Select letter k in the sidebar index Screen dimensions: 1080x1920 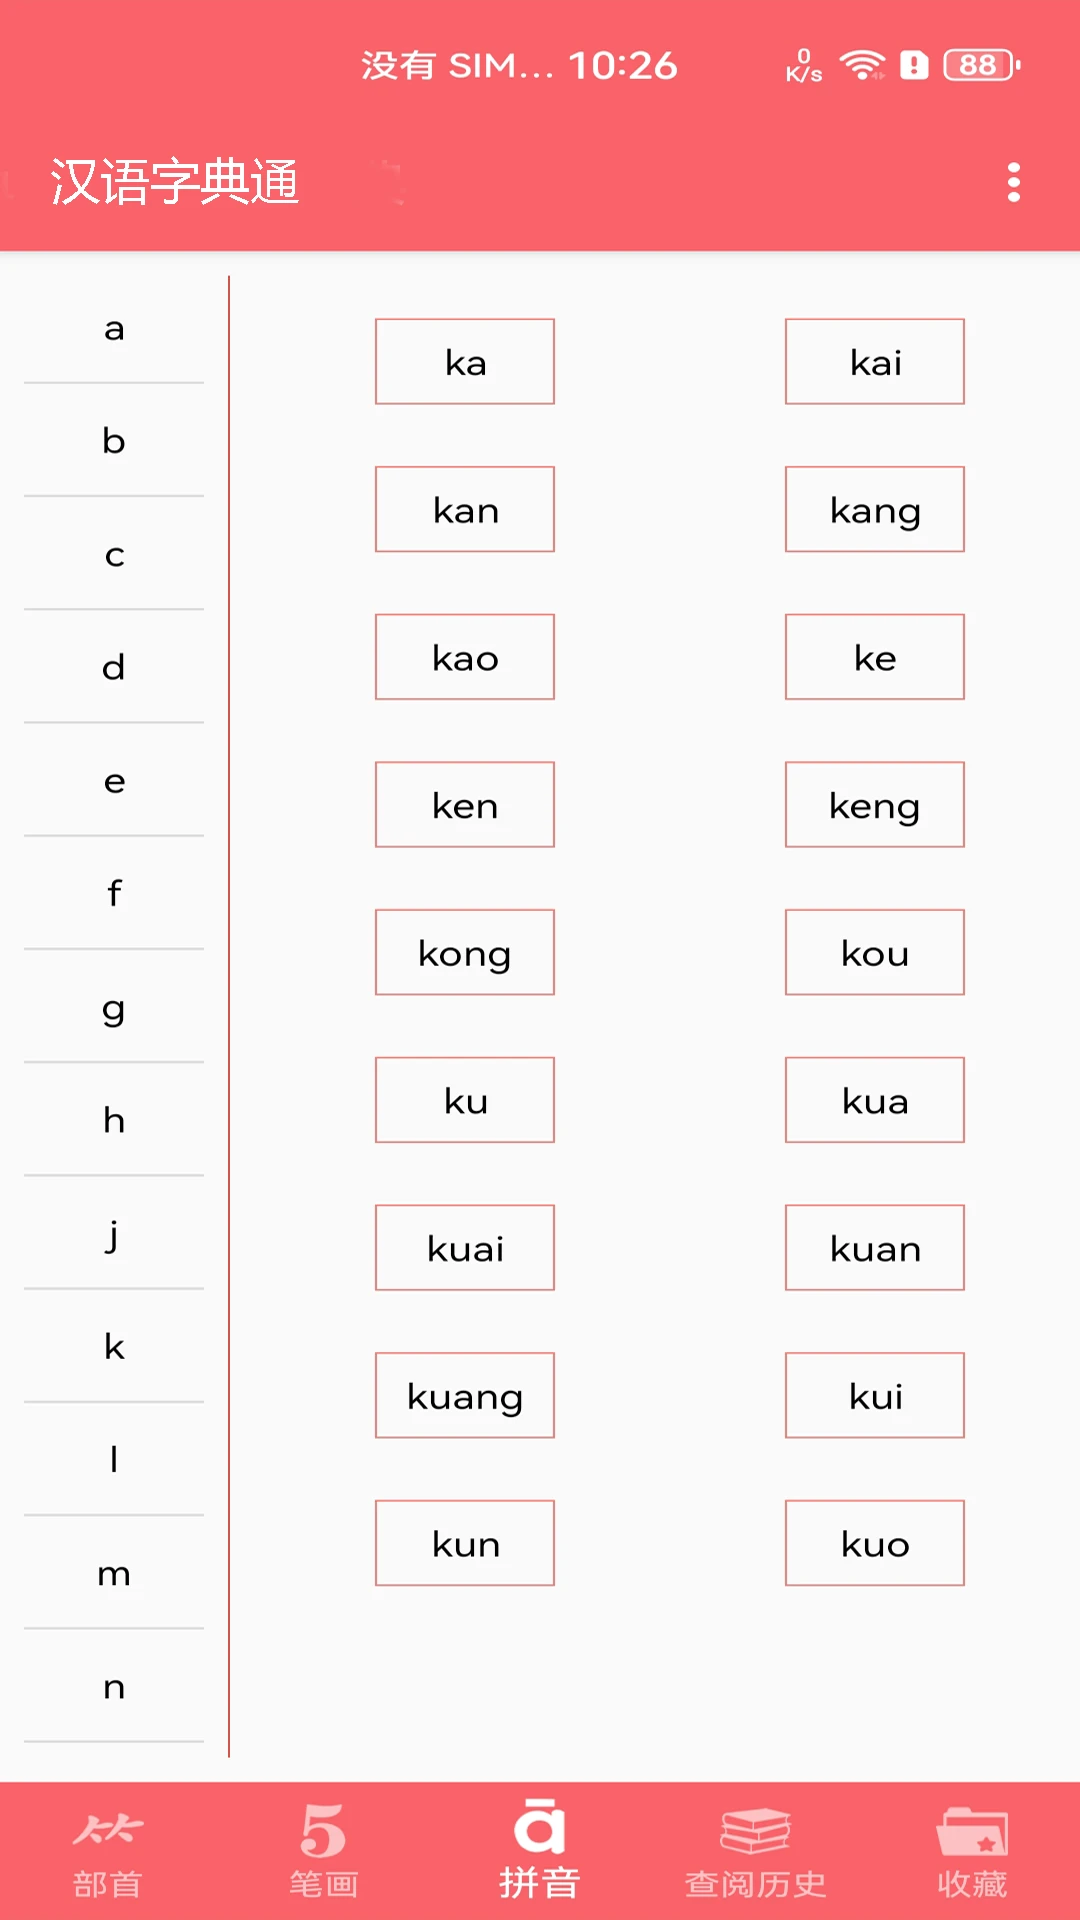113,1347
